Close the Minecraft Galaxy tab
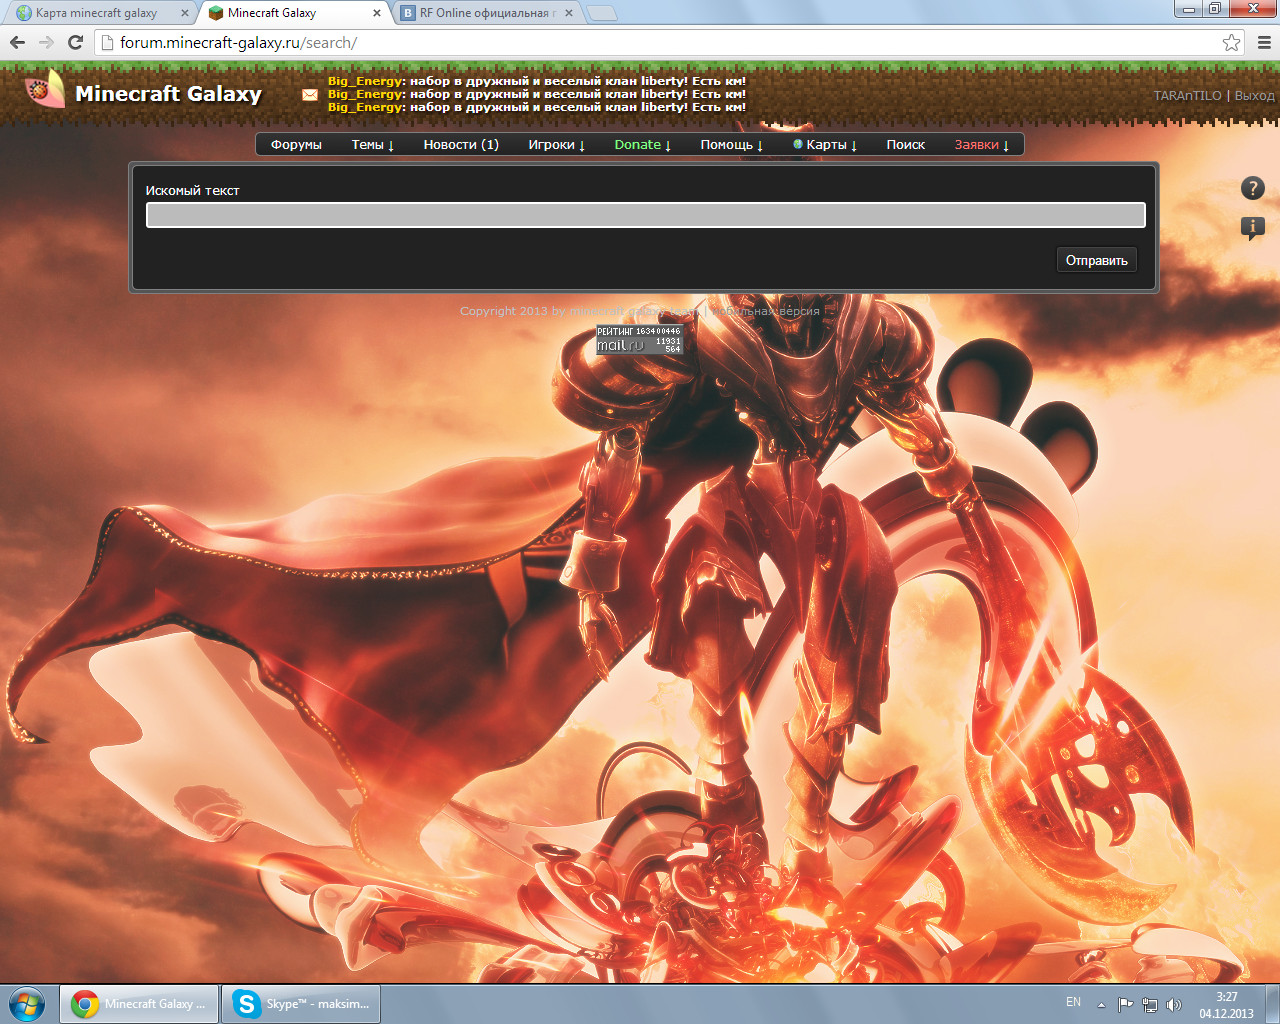 pyautogui.click(x=377, y=13)
